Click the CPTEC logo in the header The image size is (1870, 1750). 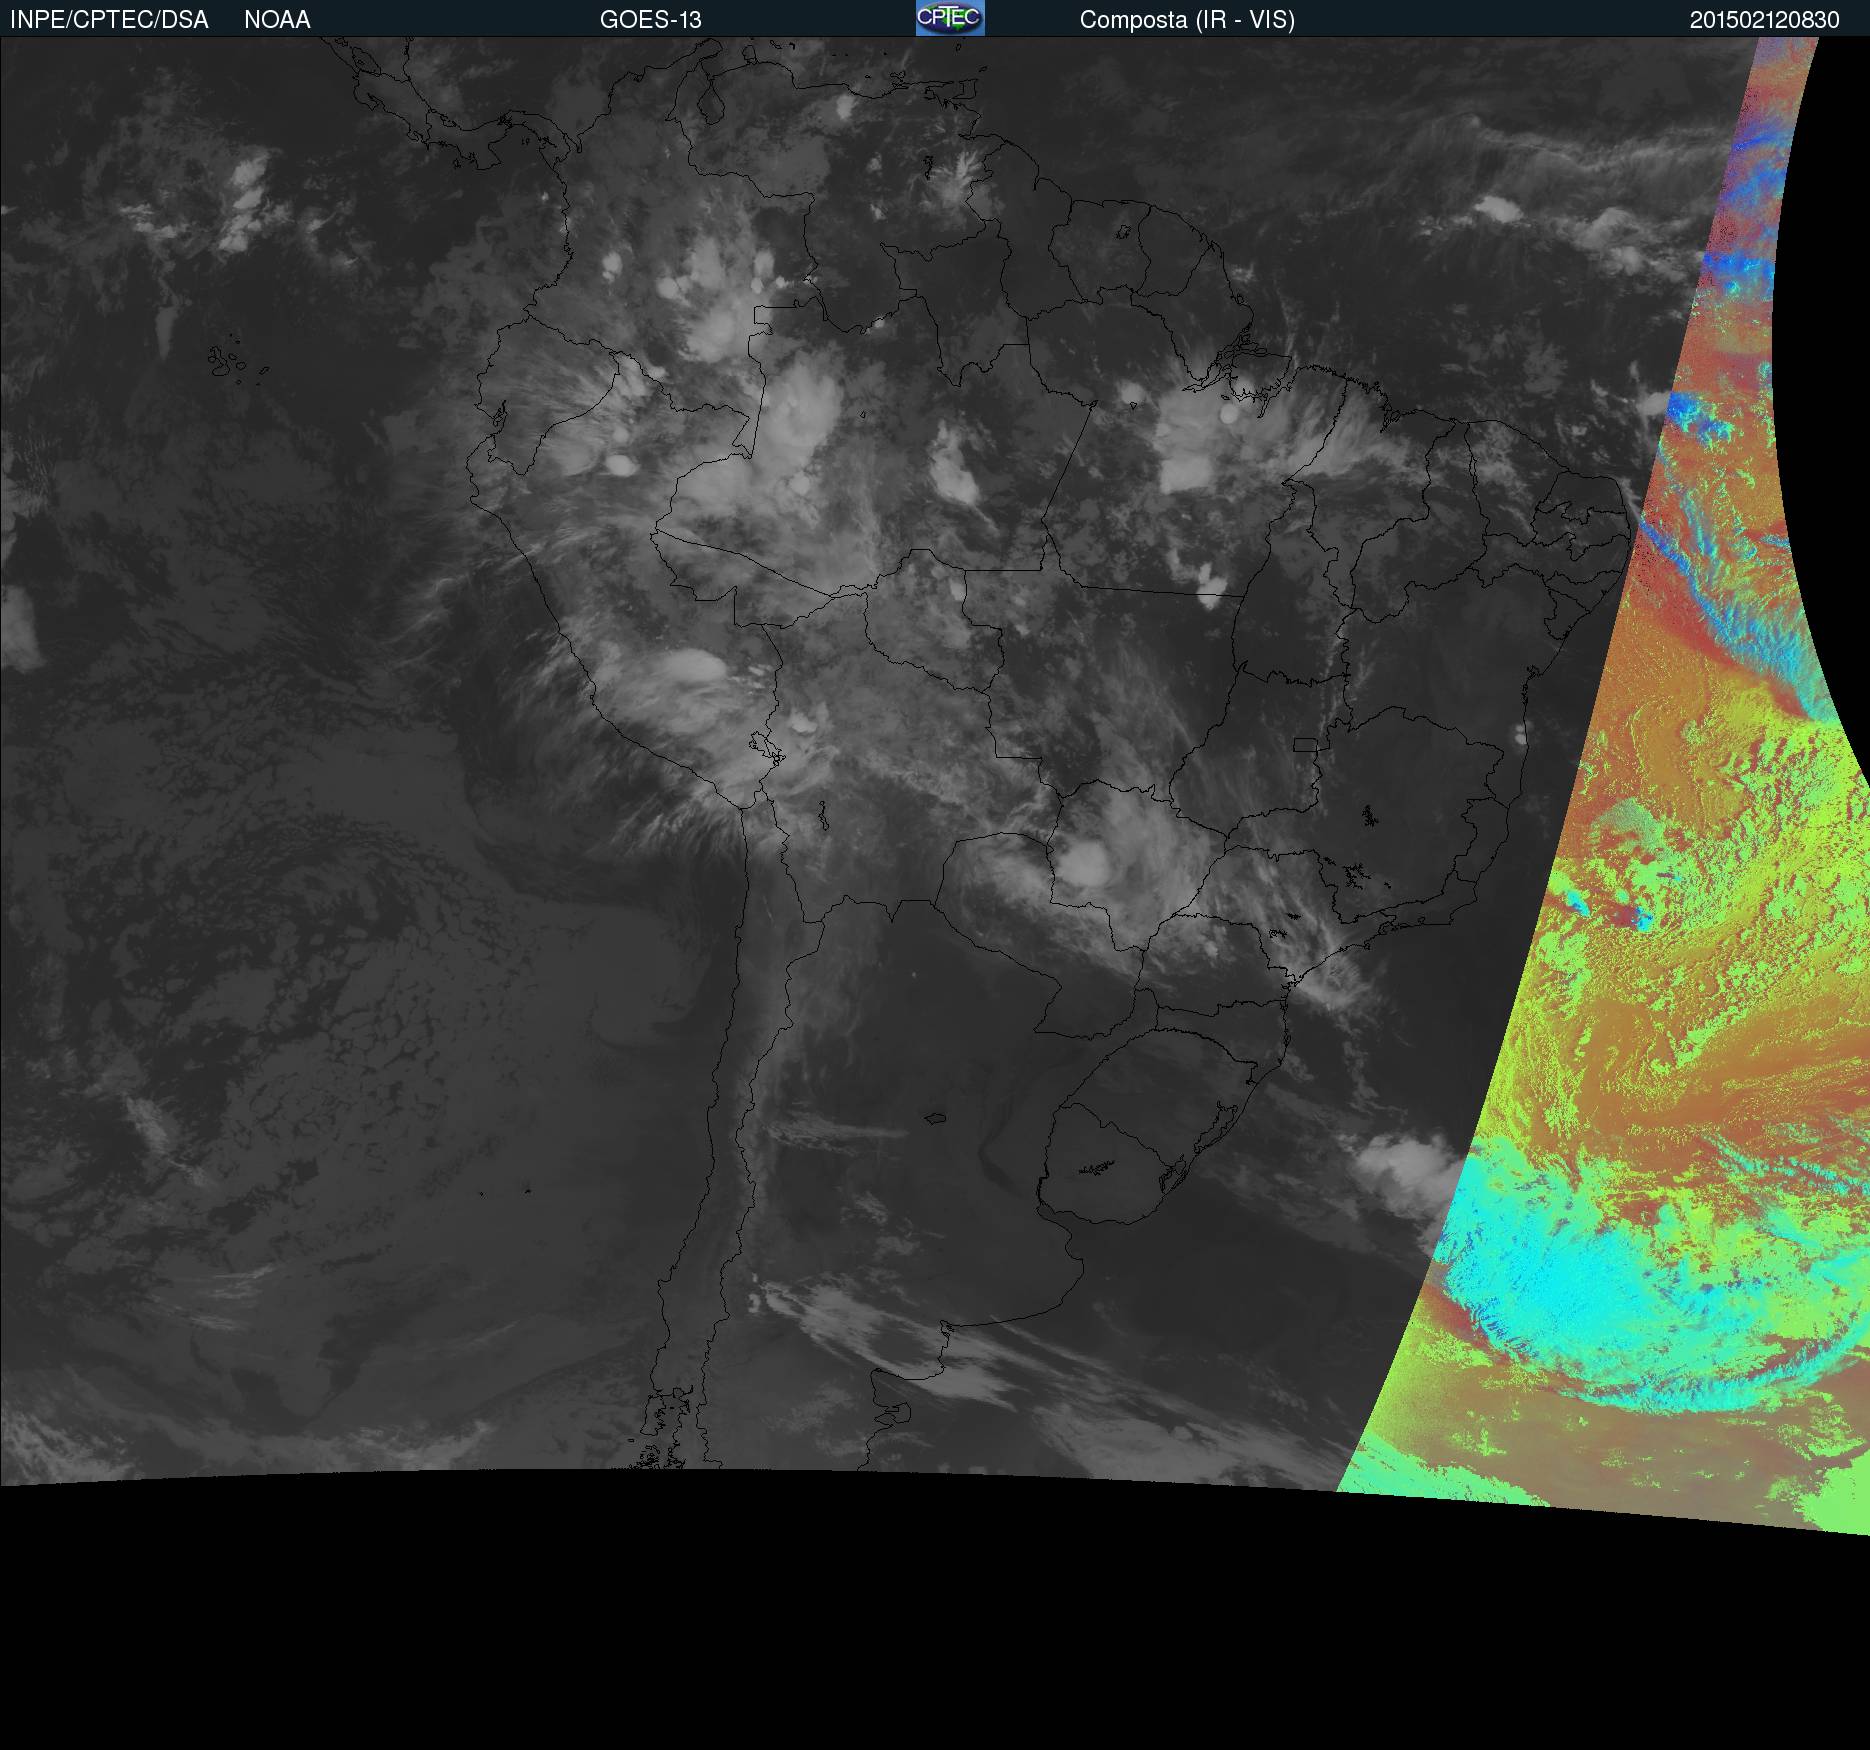(950, 18)
